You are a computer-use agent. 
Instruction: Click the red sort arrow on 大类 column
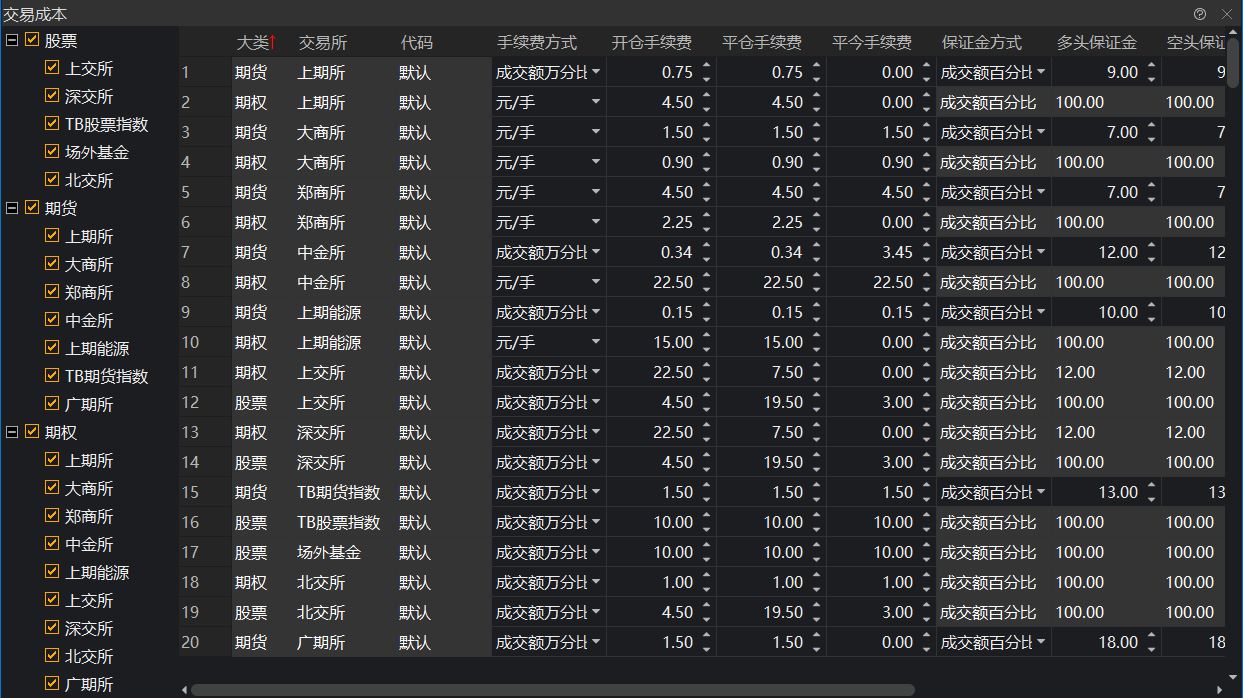[x=273, y=43]
